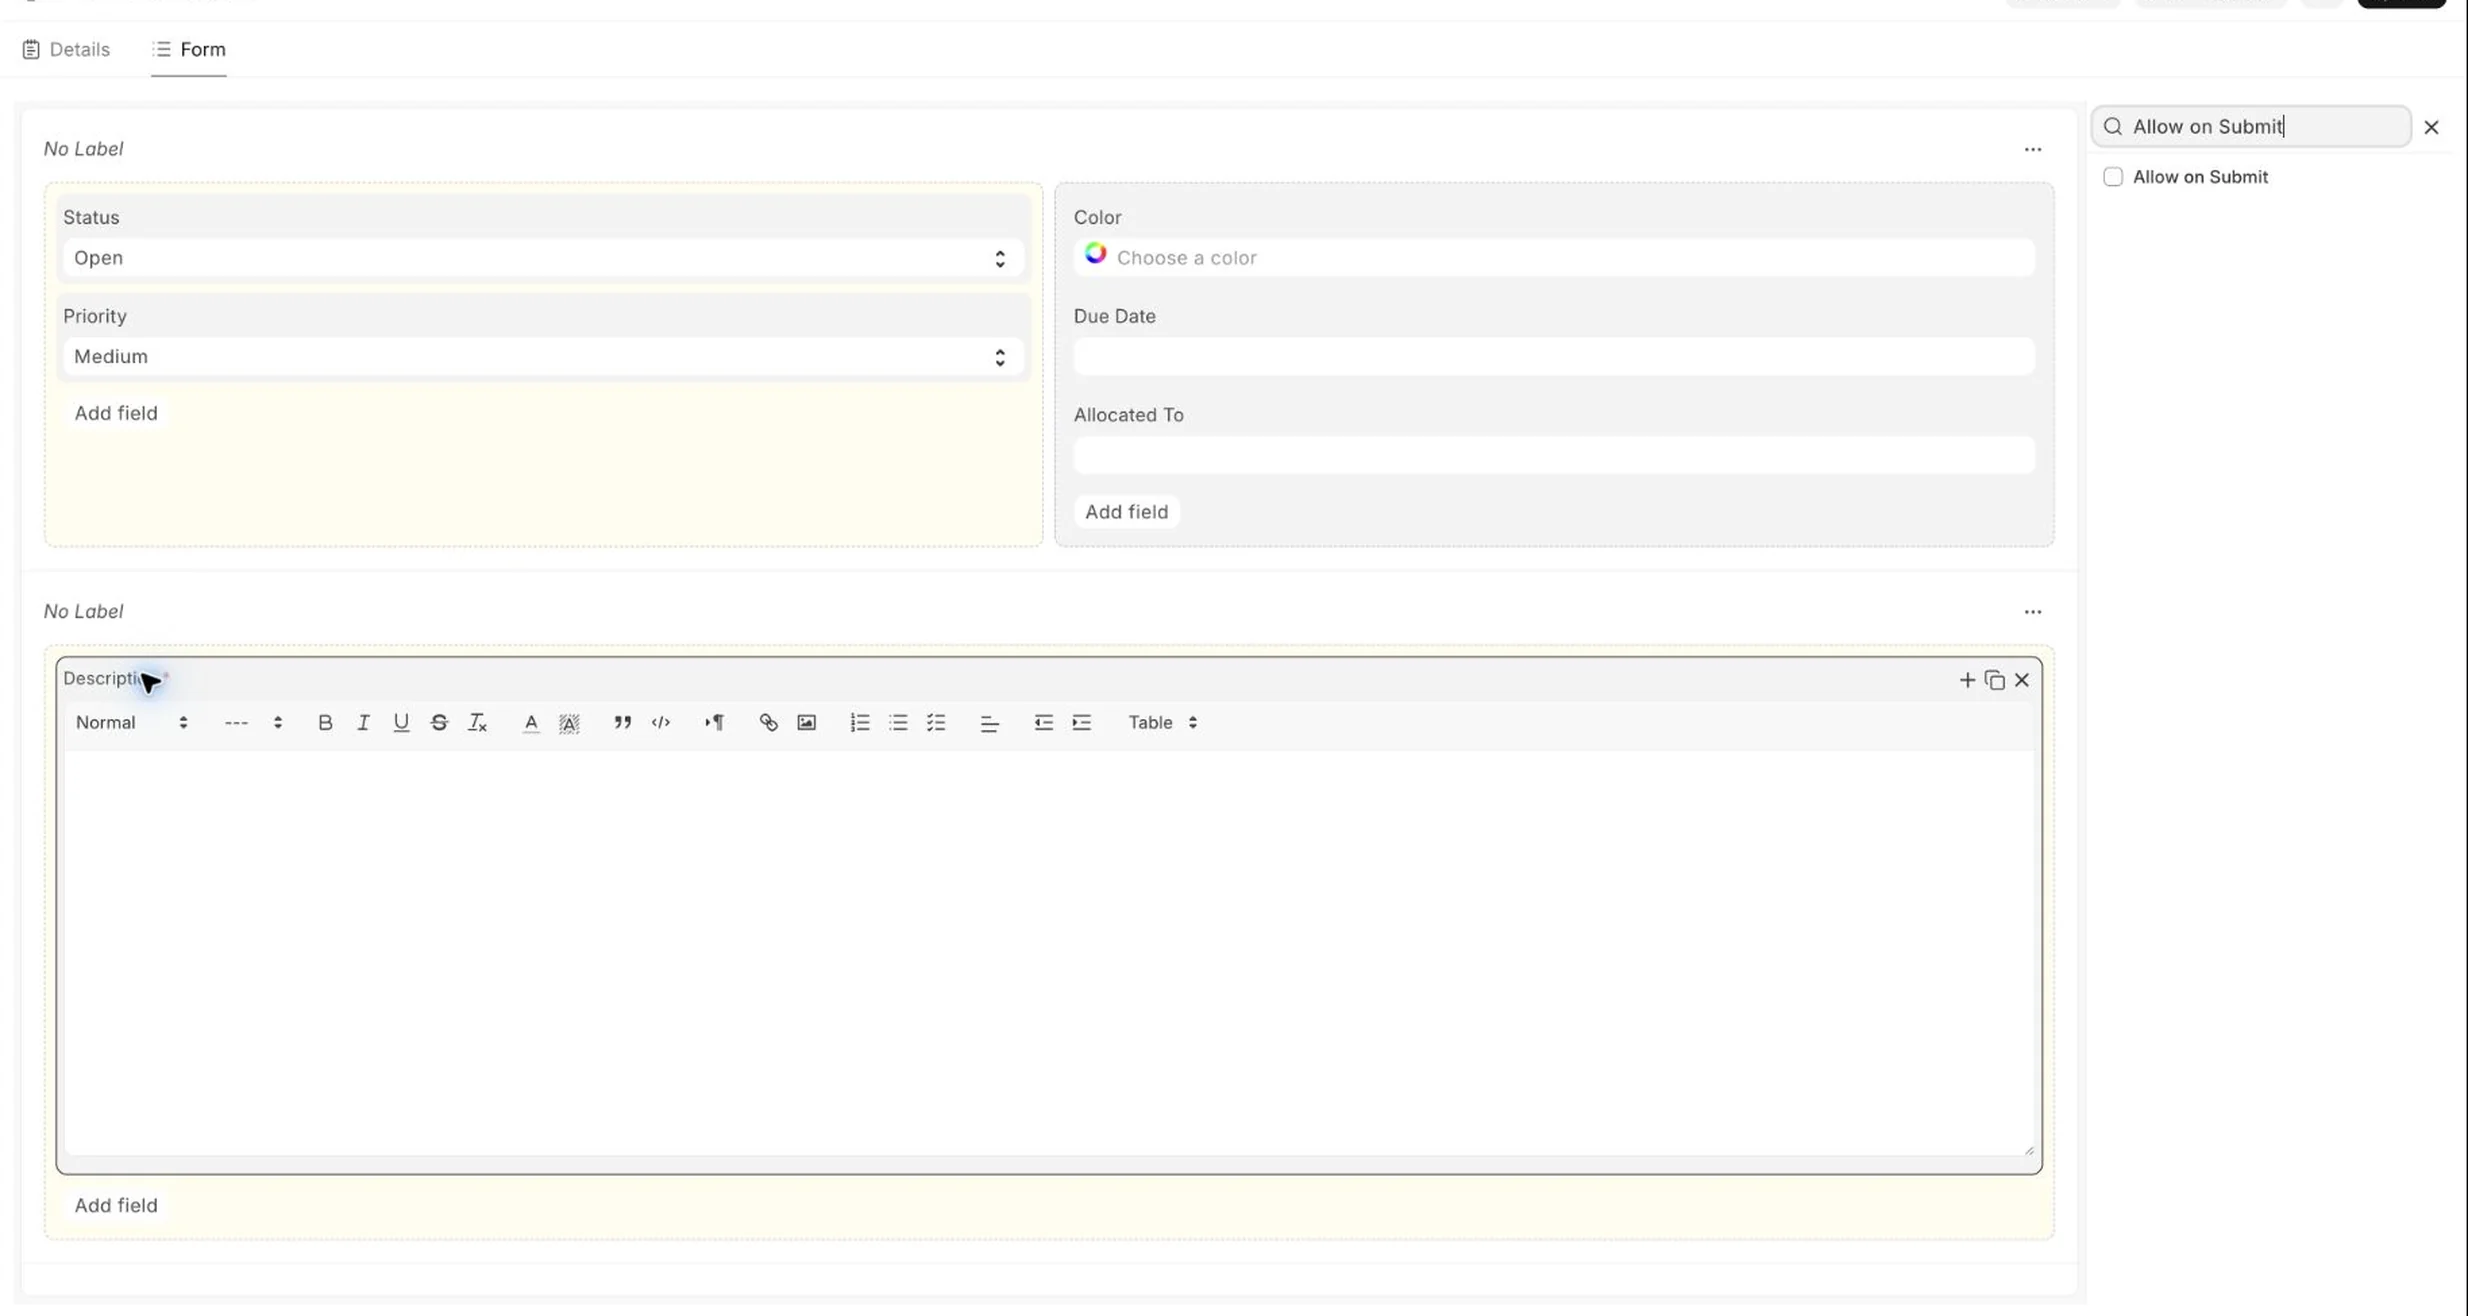The width and height of the screenshot is (2468, 1316).
Task: Toggle bold formatting in Description editor
Action: coord(325,722)
